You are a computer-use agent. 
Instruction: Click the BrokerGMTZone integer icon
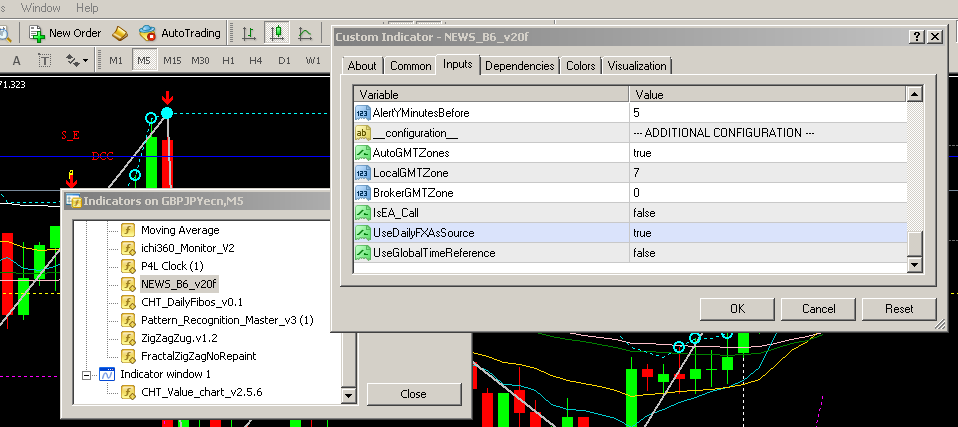(x=363, y=193)
